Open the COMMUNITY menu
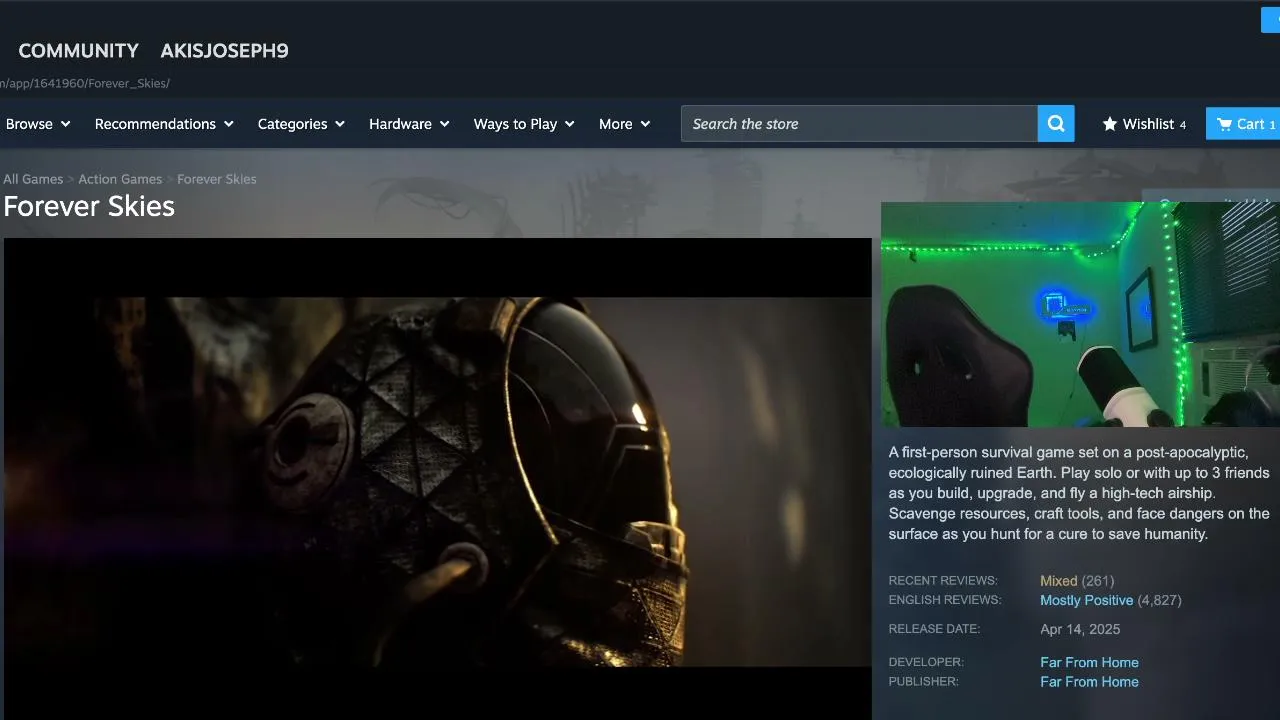Screen dimensions: 1280x720 point(78,51)
